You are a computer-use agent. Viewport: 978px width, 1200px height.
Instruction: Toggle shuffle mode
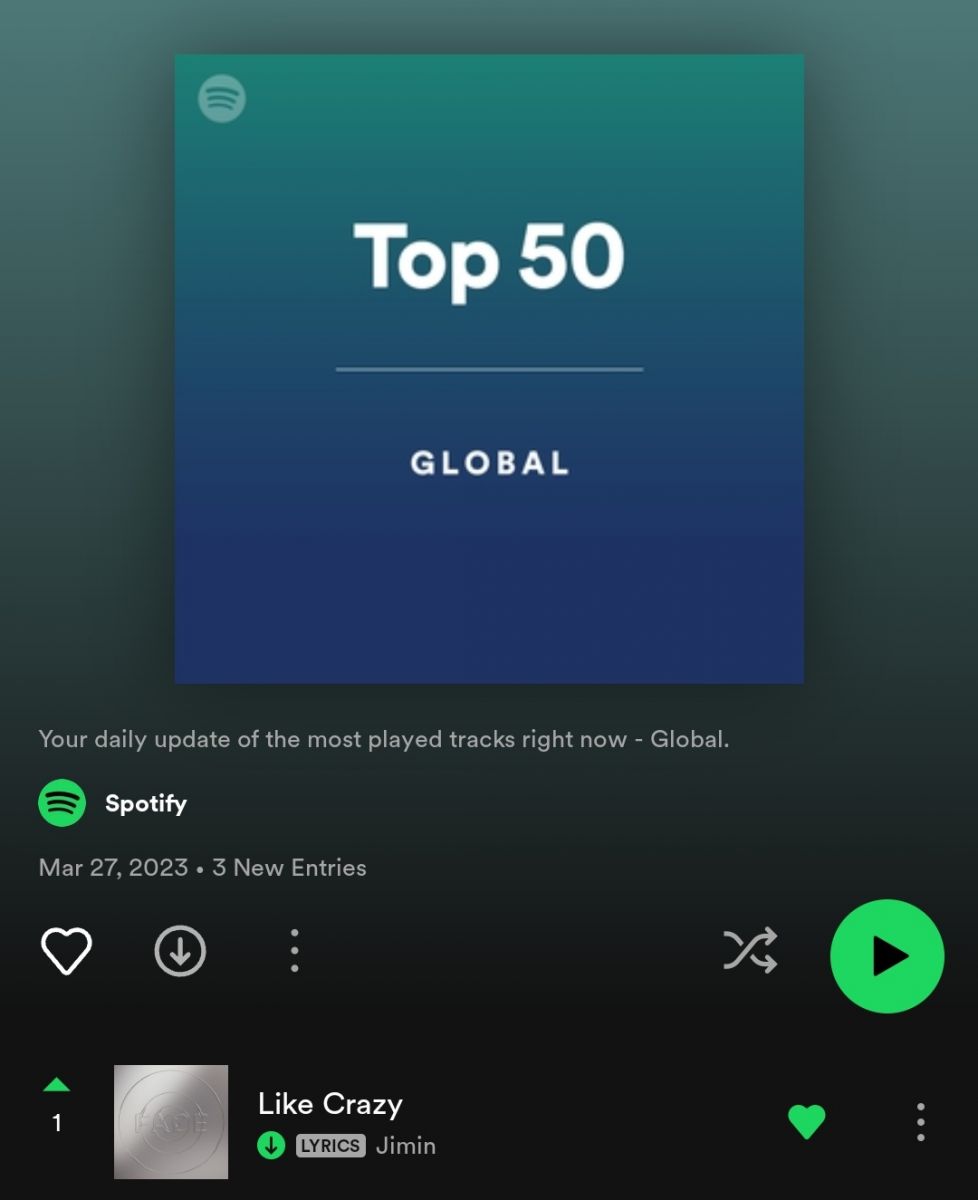(750, 951)
